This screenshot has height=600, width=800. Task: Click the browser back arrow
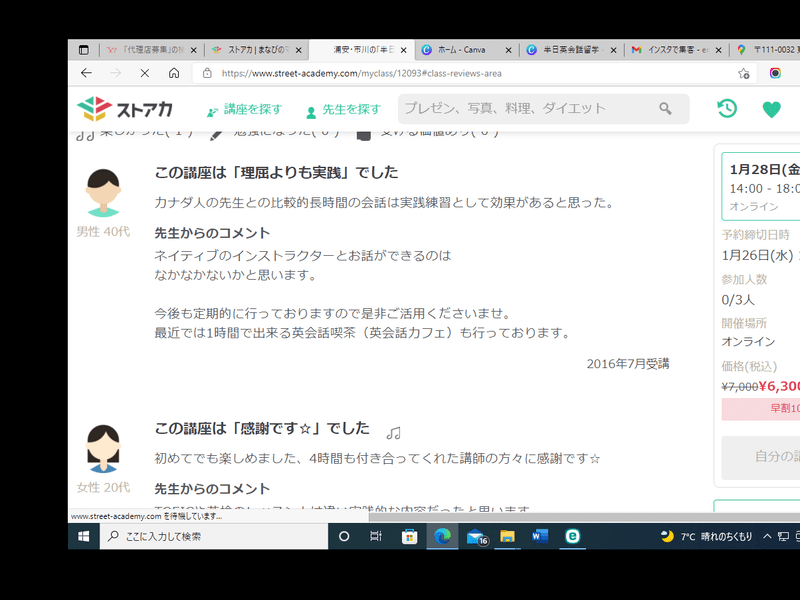coord(86,72)
